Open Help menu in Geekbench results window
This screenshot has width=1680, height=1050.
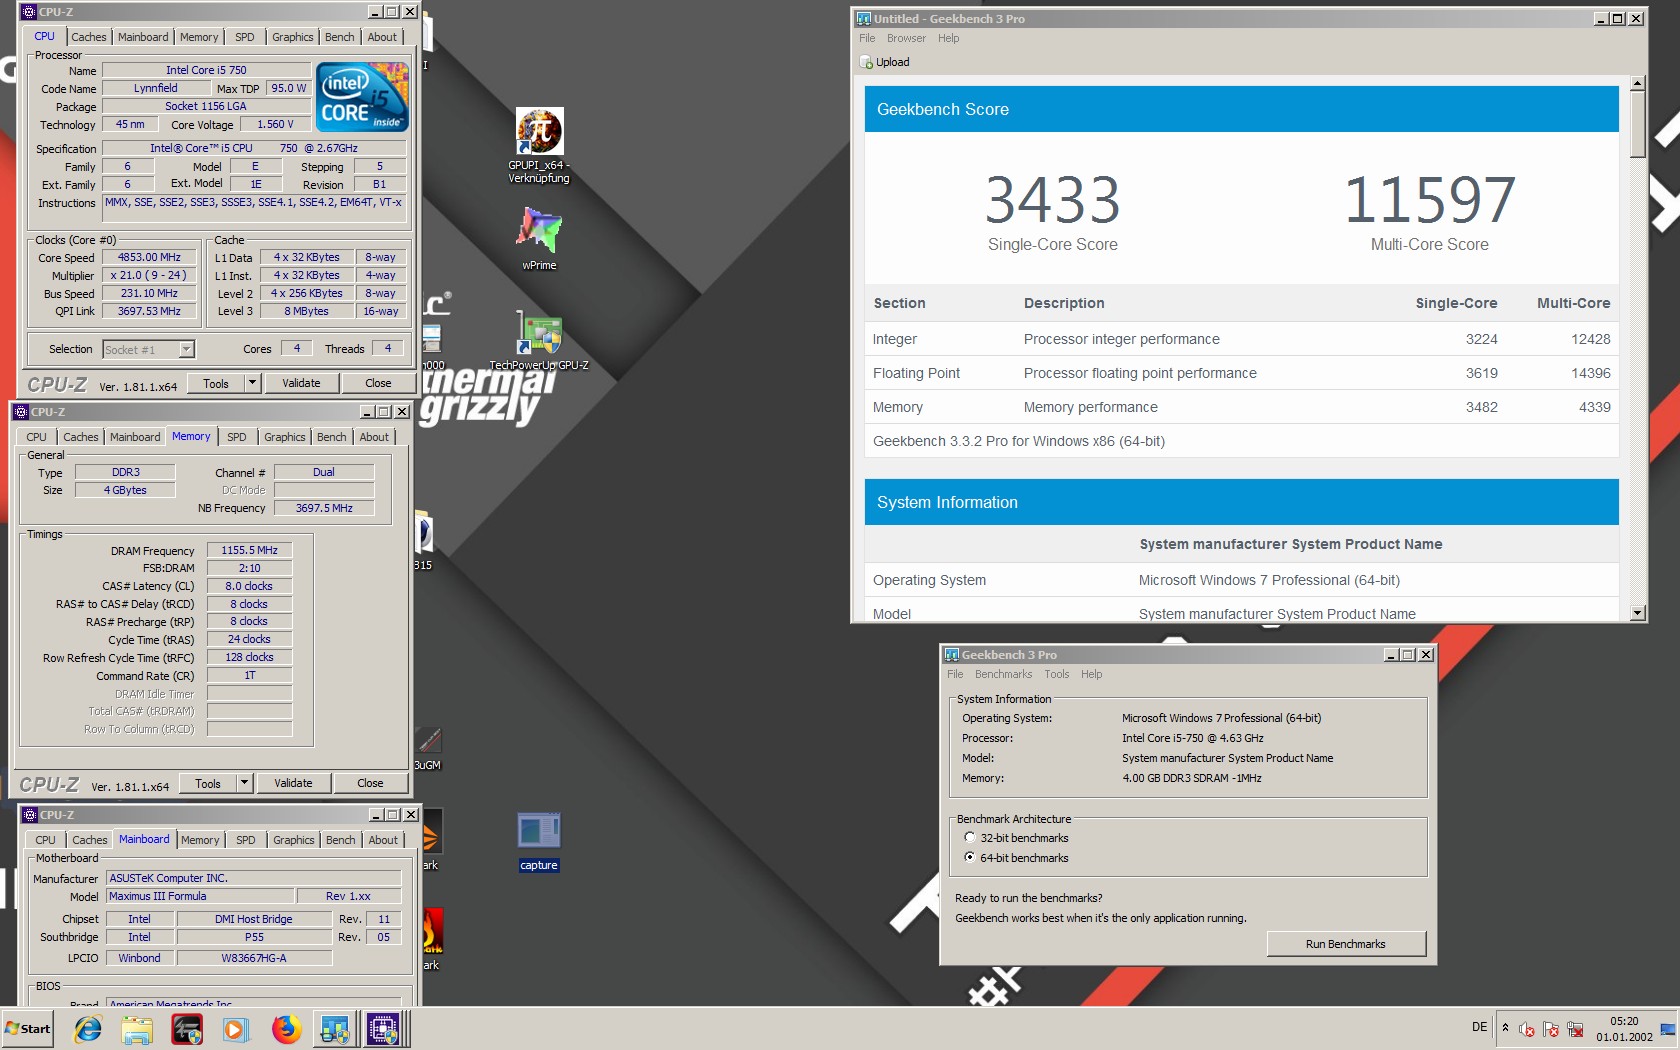click(948, 38)
